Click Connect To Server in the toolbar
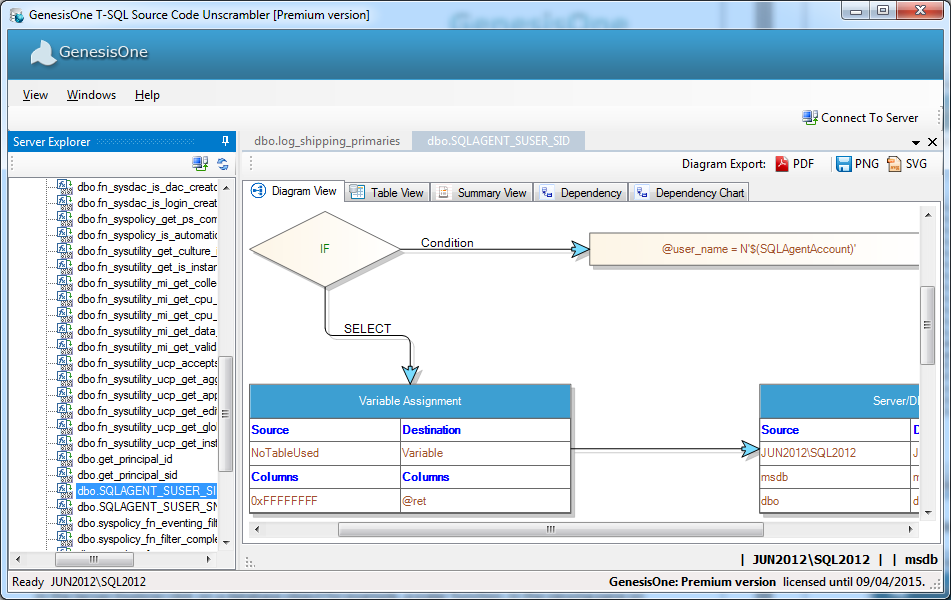This screenshot has width=951, height=600. (860, 118)
